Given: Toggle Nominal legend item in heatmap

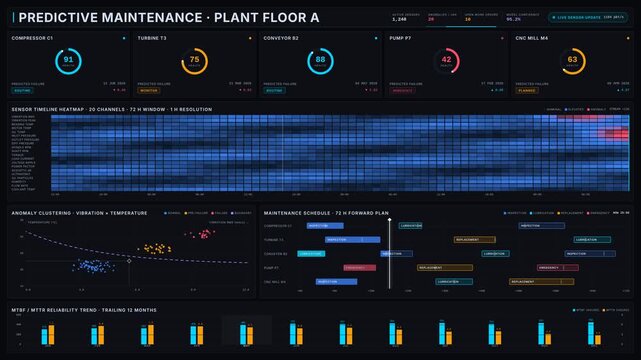Looking at the screenshot, I should 553,110.
